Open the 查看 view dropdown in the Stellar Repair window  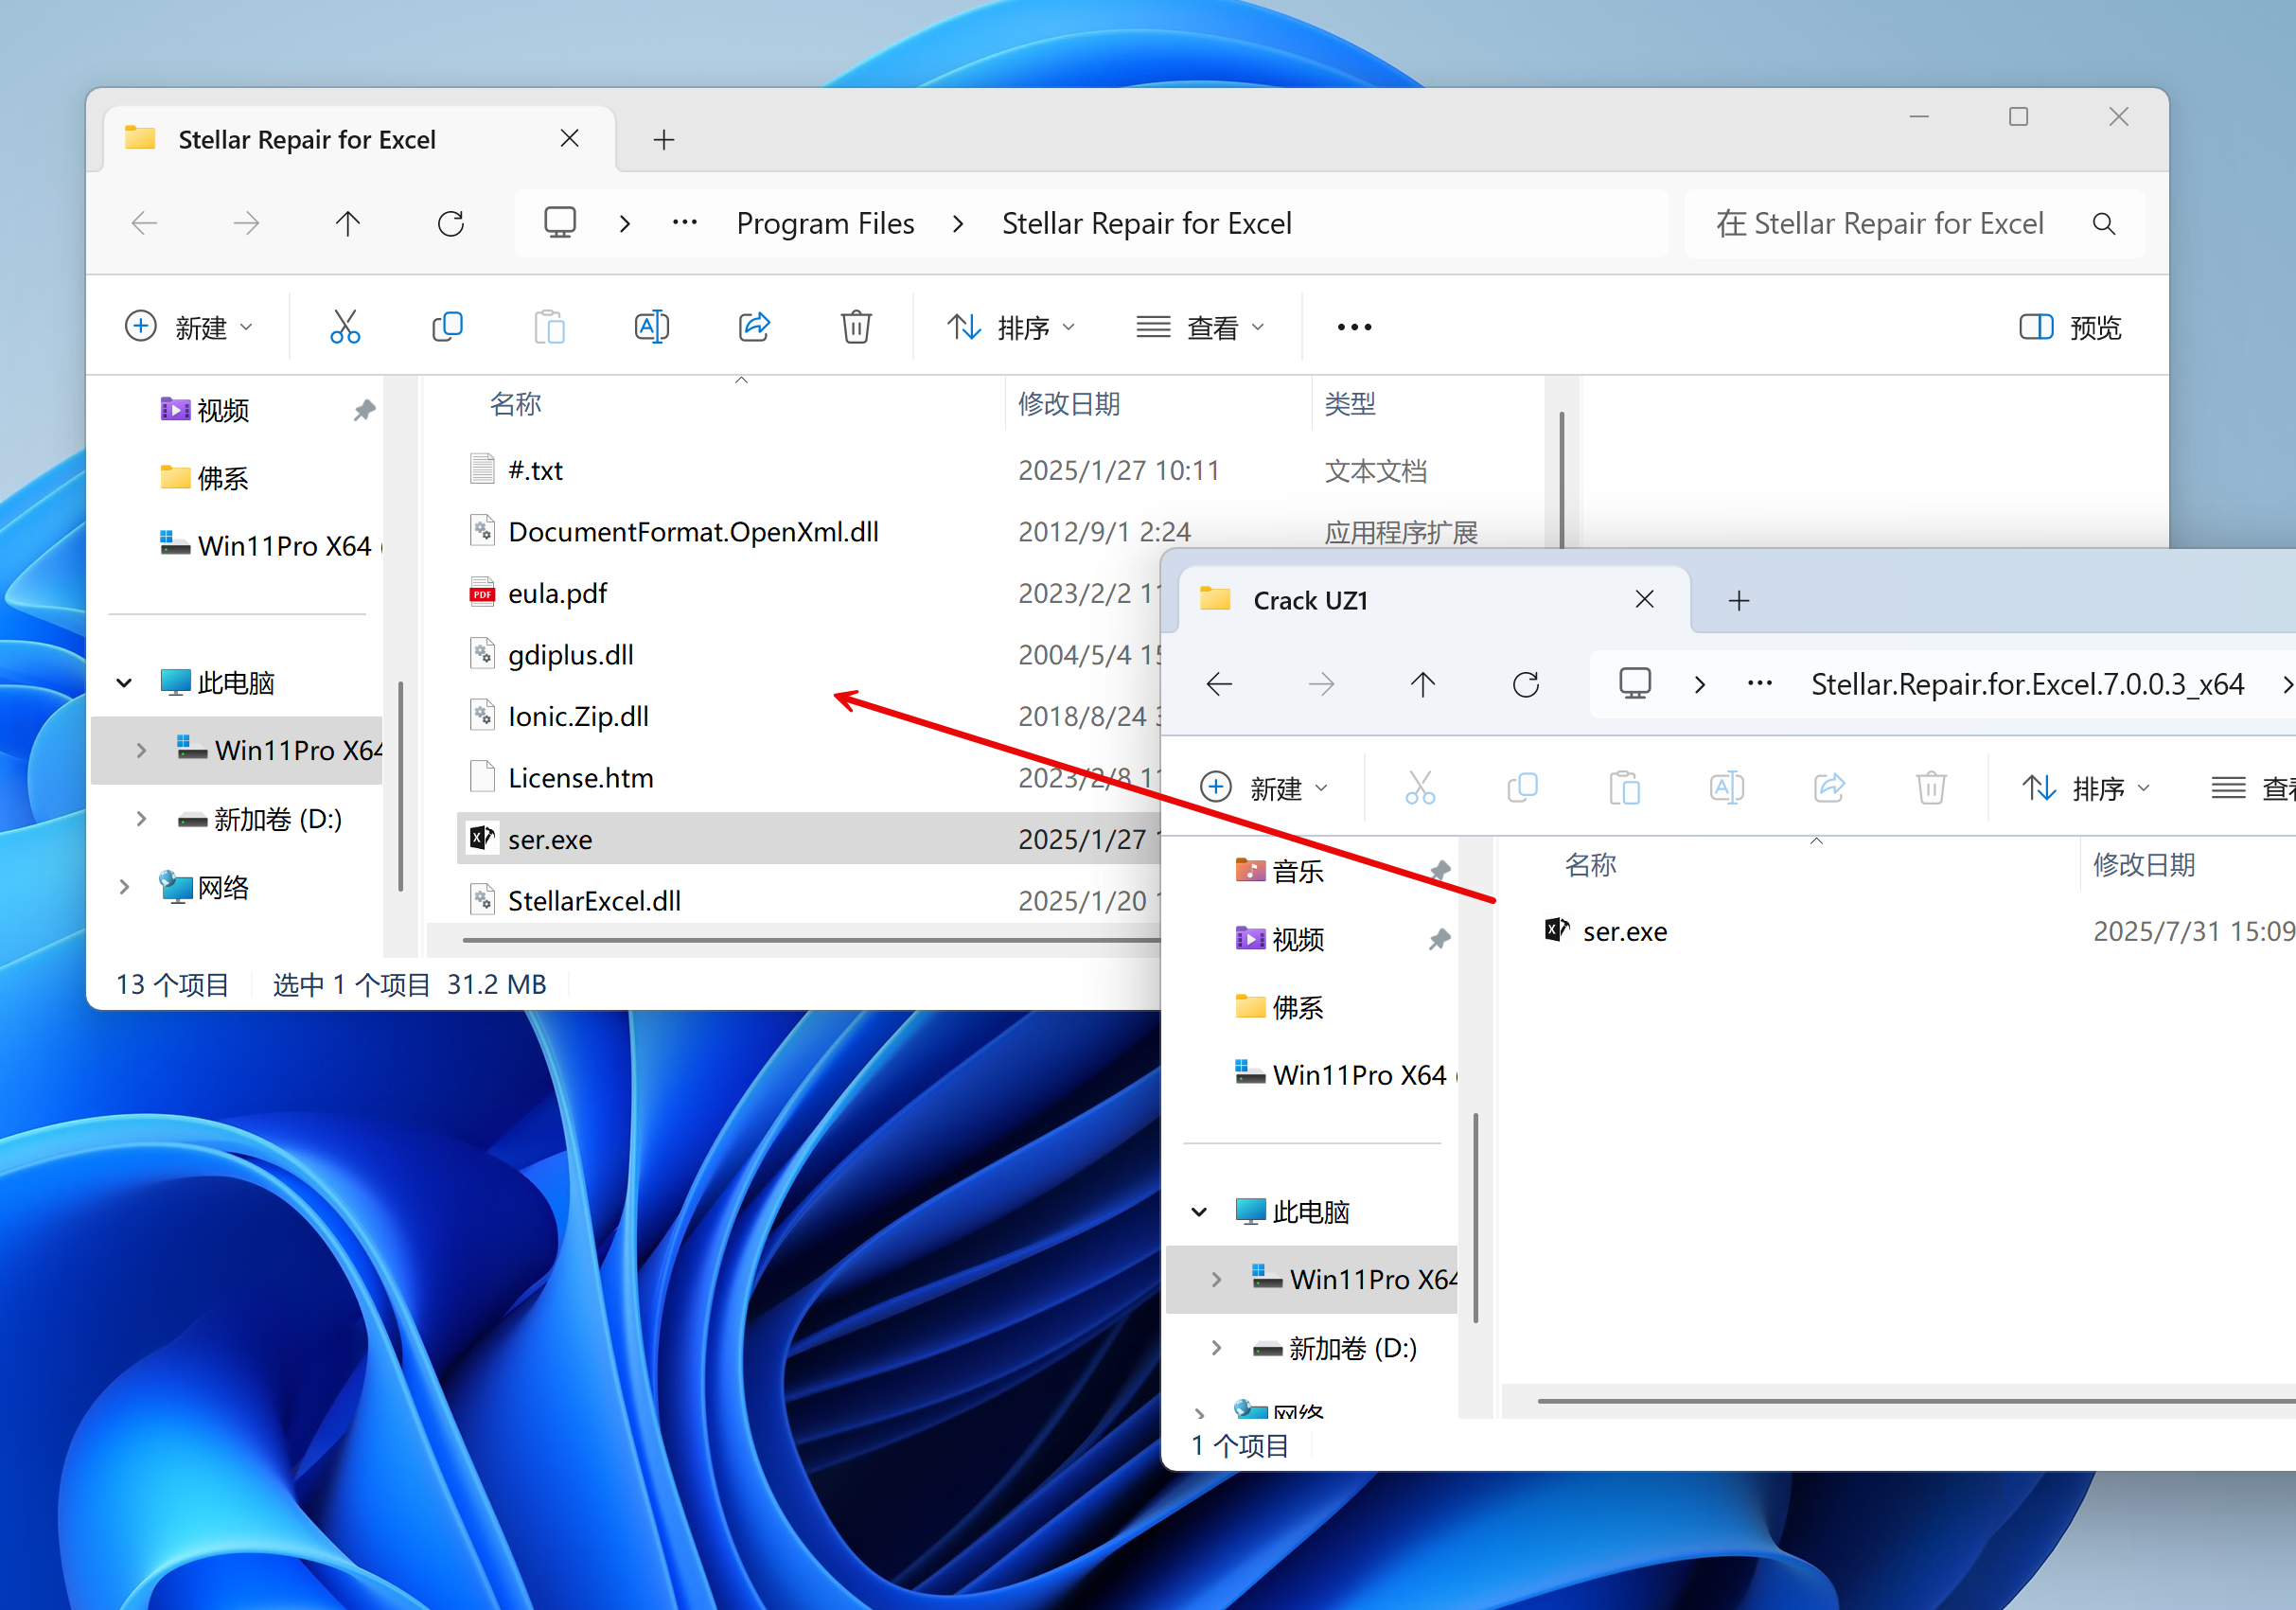pos(1201,327)
